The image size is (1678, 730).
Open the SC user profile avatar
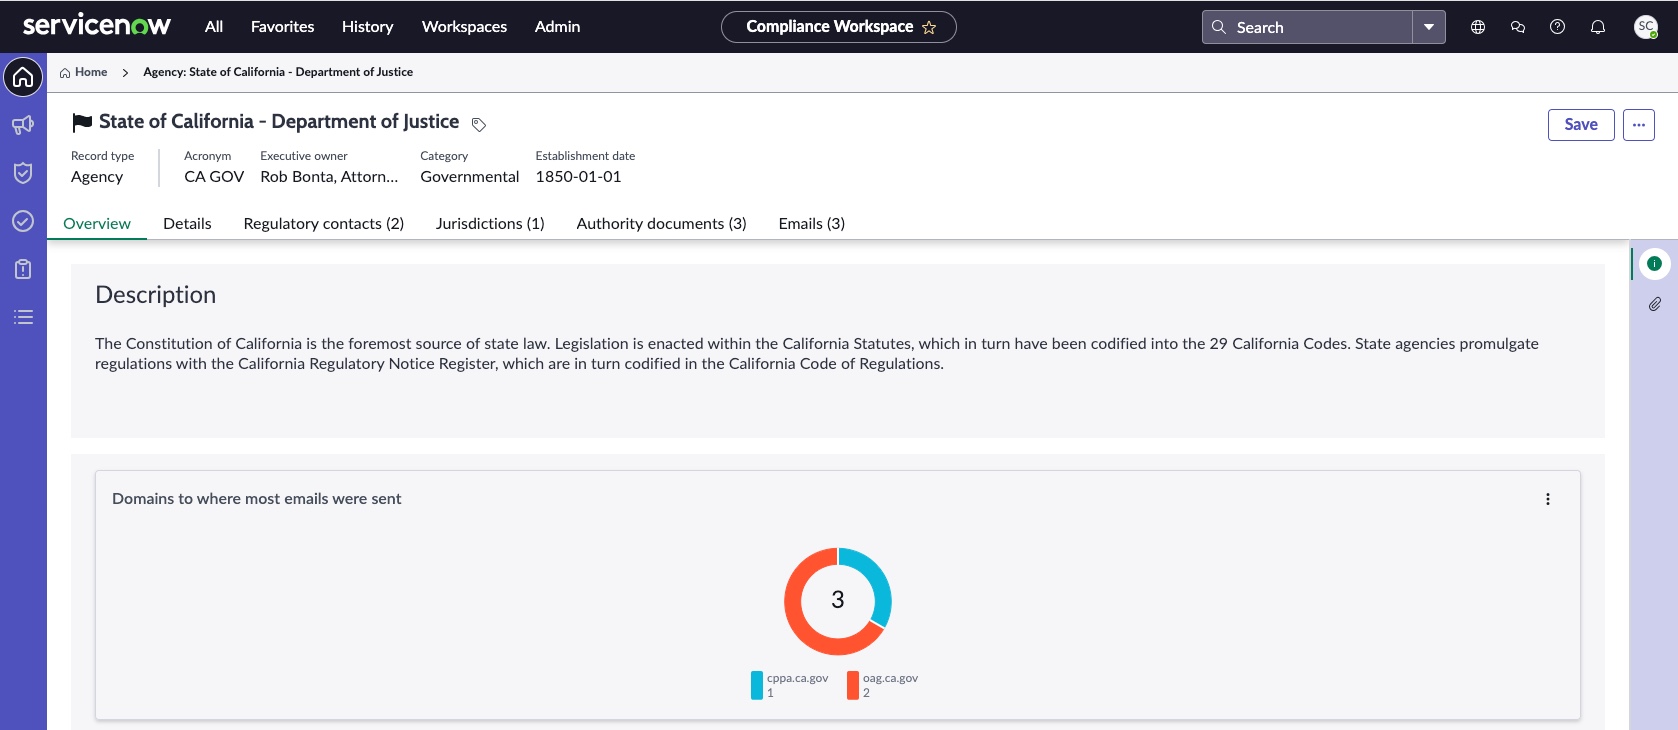point(1646,27)
